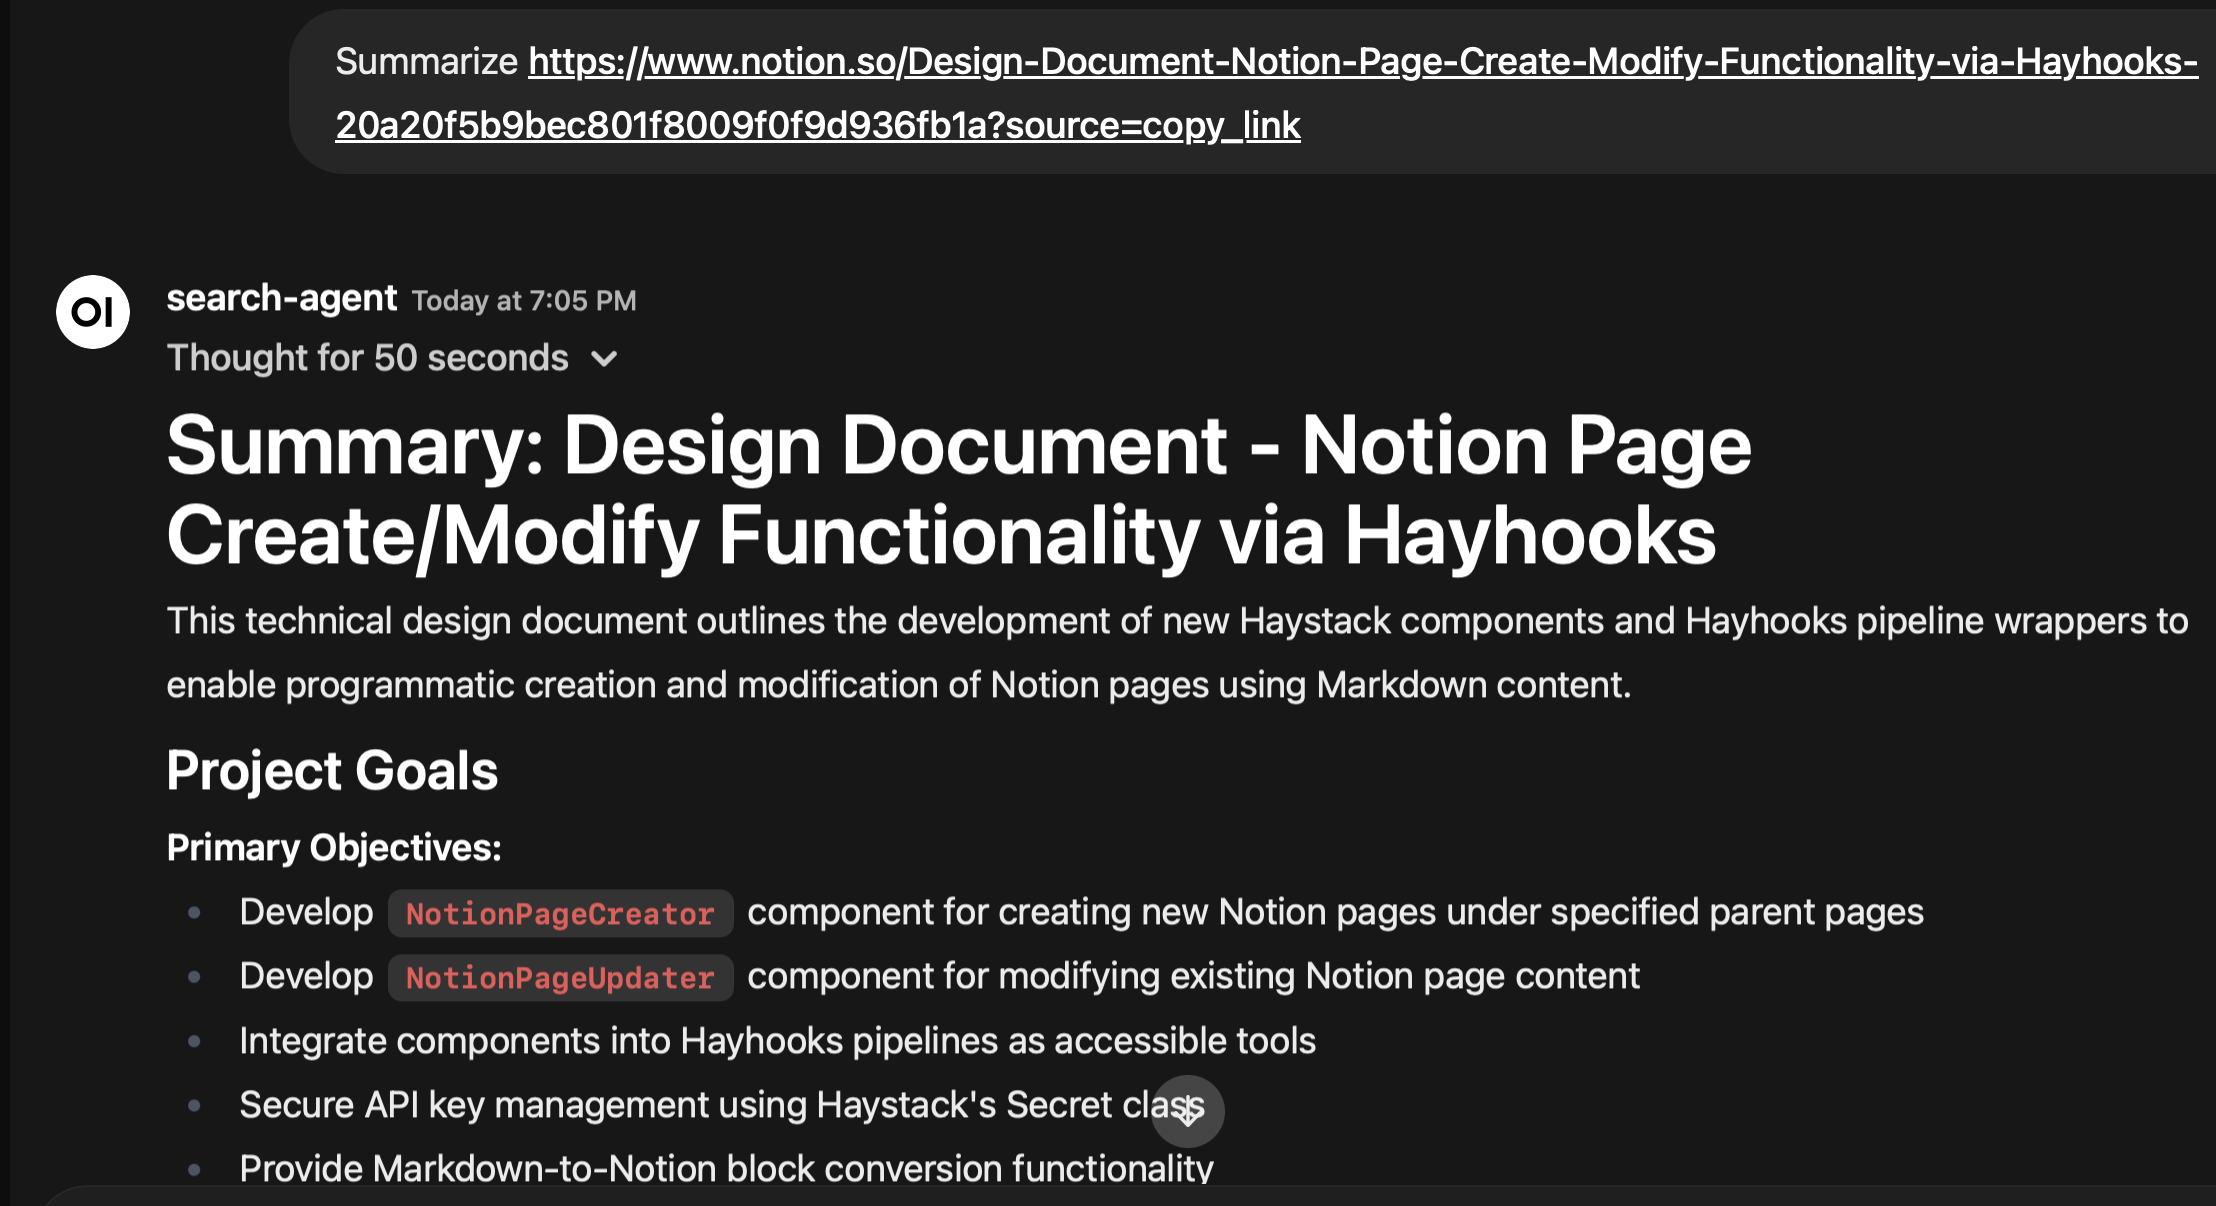Click the This technical design document paragraph
Viewport: 2216px width, 1206px height.
(x=1177, y=653)
